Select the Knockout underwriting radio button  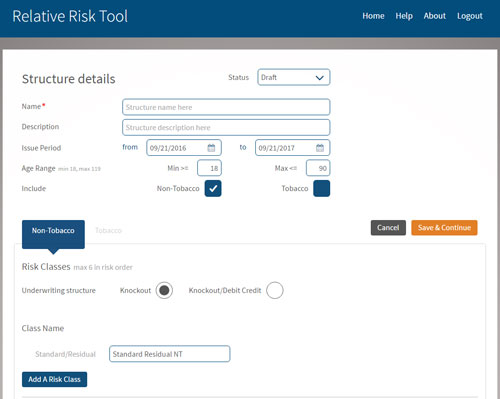164,290
